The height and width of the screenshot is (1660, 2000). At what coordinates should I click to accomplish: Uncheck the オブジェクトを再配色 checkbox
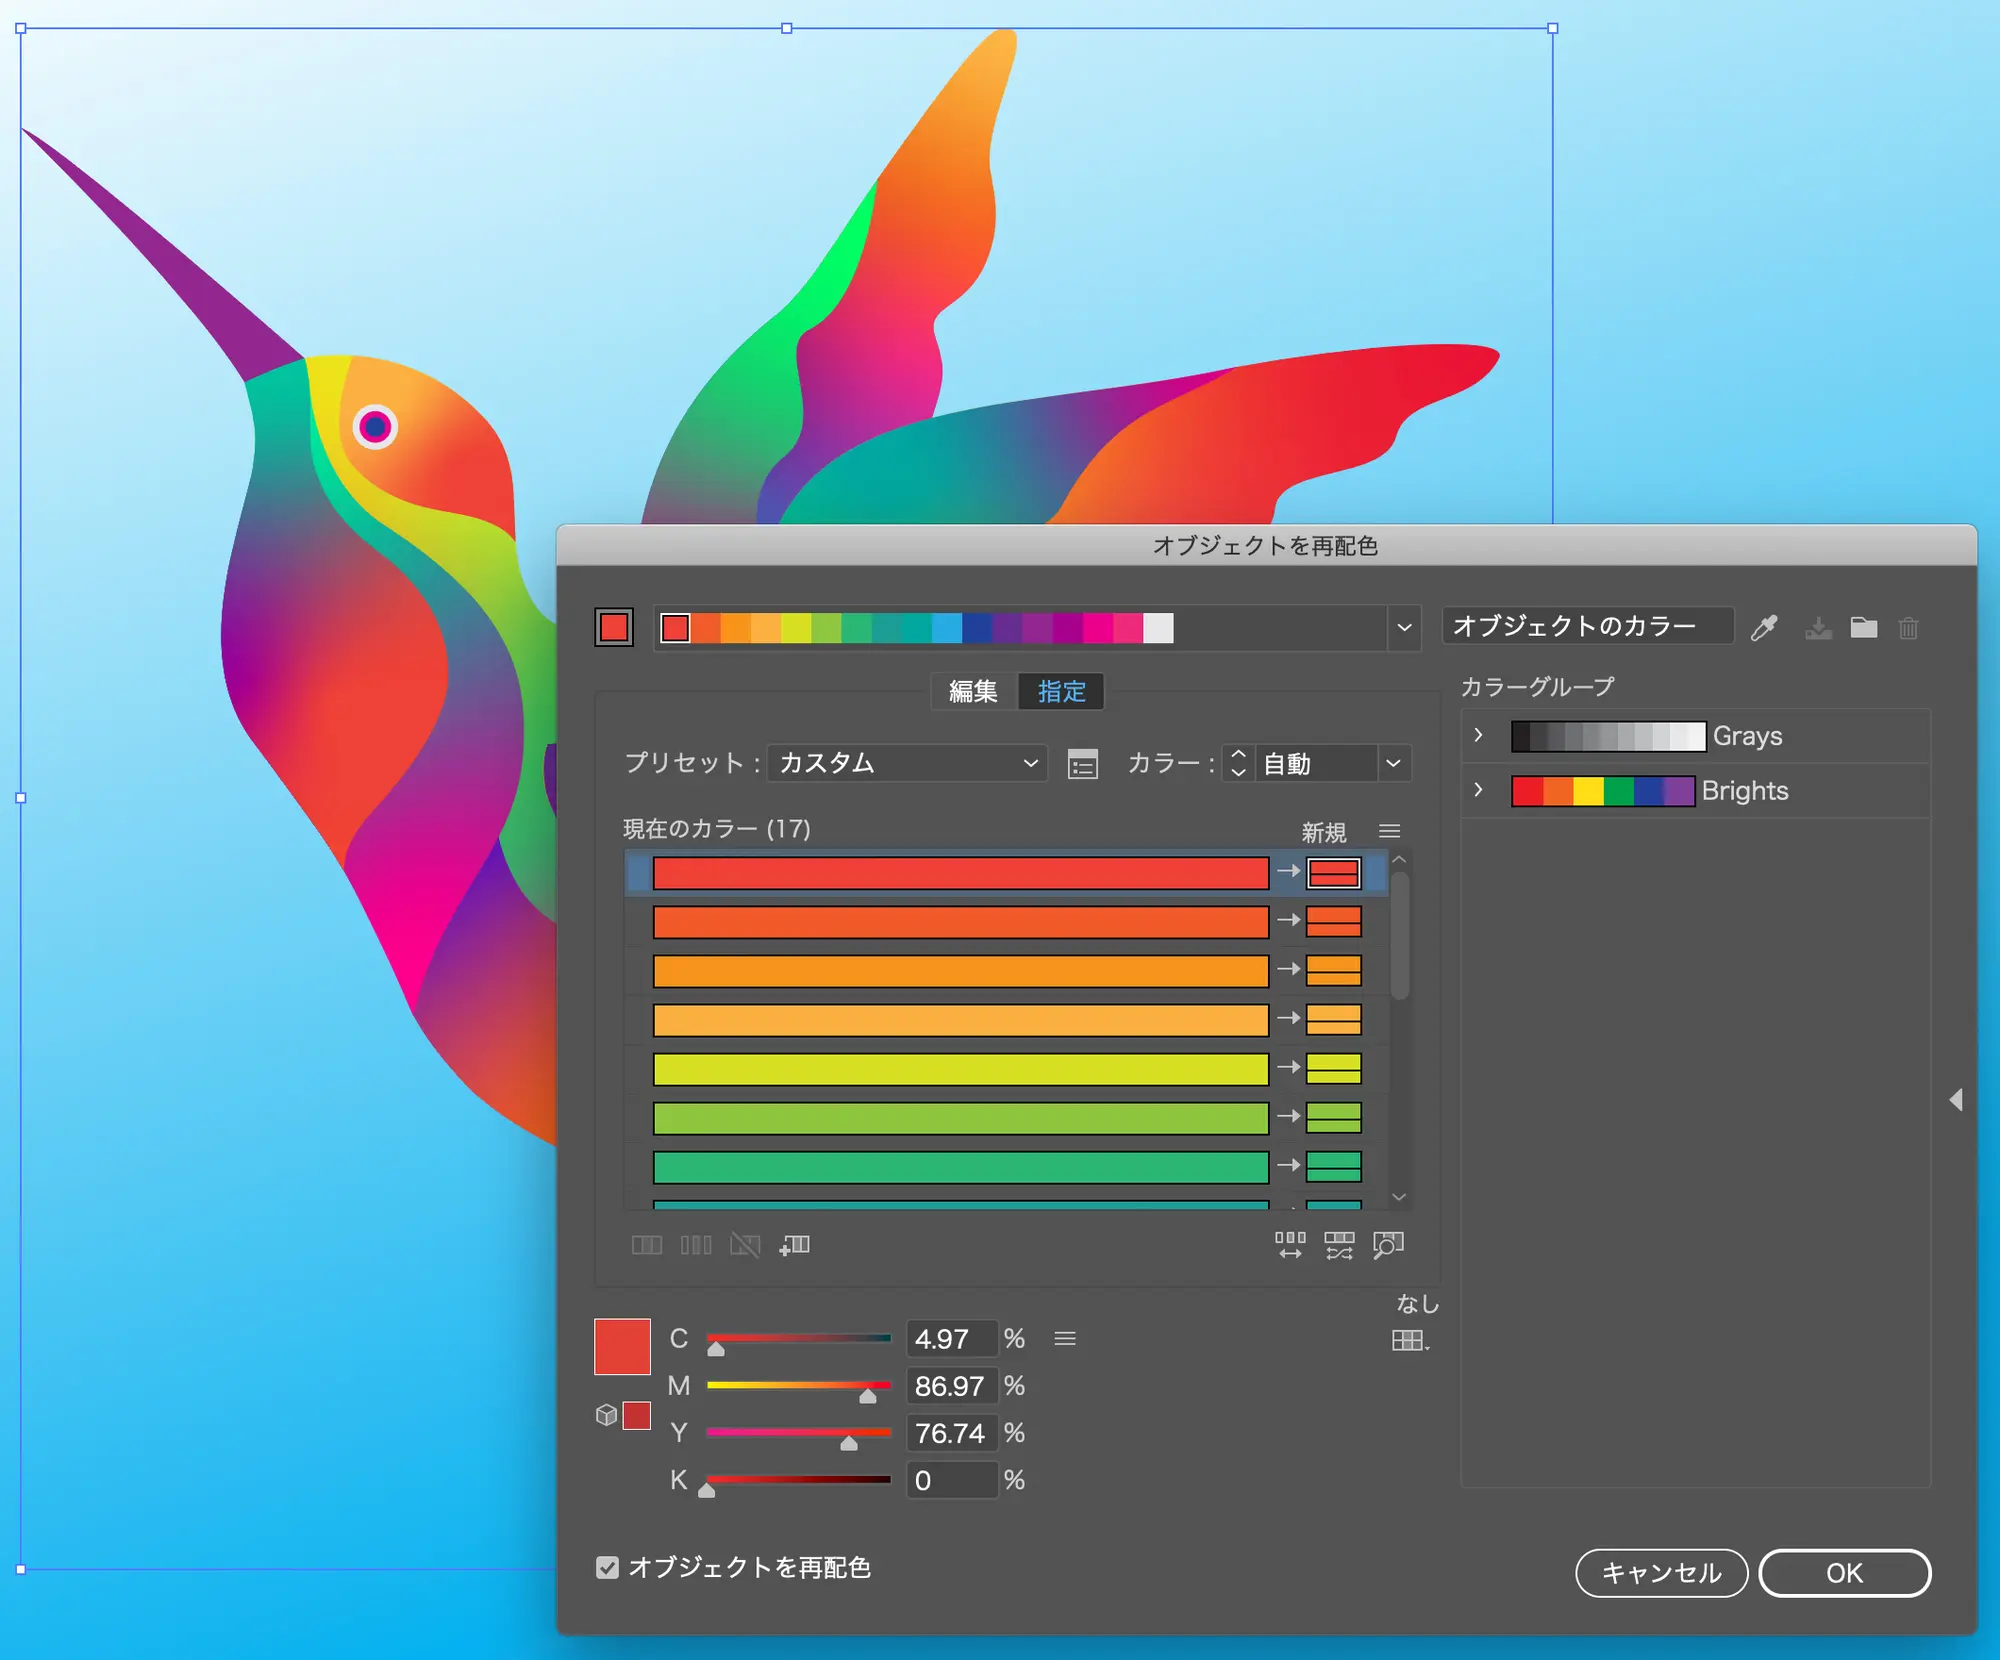click(x=607, y=1568)
